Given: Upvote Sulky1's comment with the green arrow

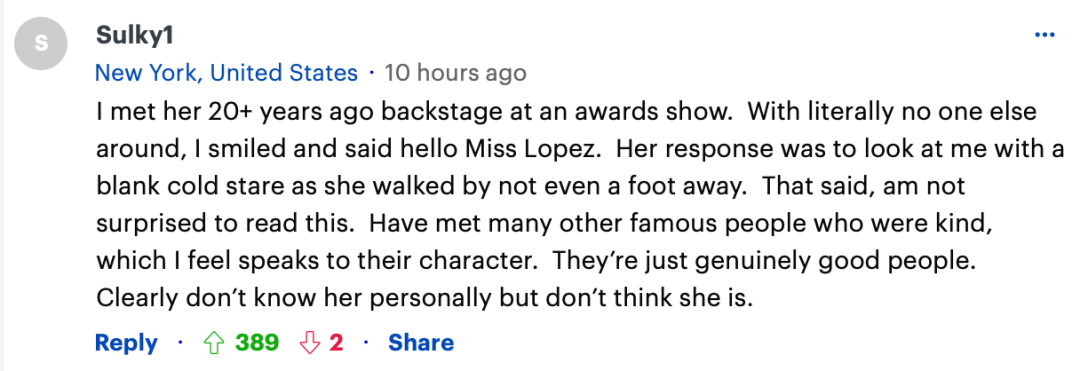Looking at the screenshot, I should pos(215,342).
